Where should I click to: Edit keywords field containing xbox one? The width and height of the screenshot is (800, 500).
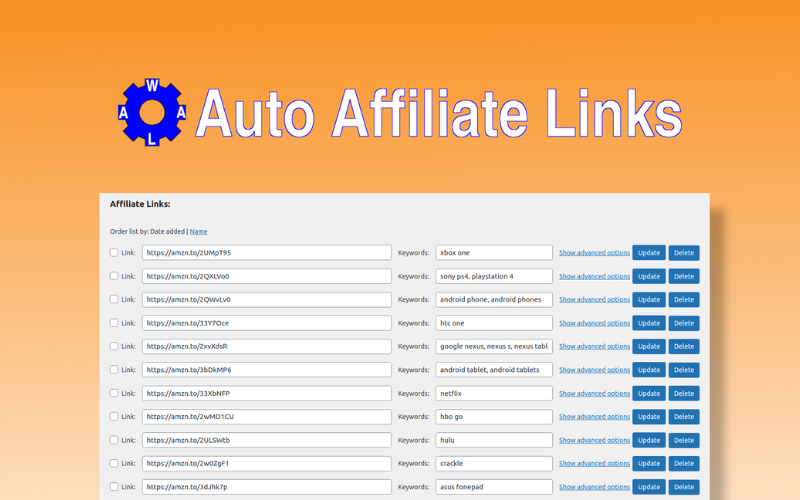coord(494,253)
